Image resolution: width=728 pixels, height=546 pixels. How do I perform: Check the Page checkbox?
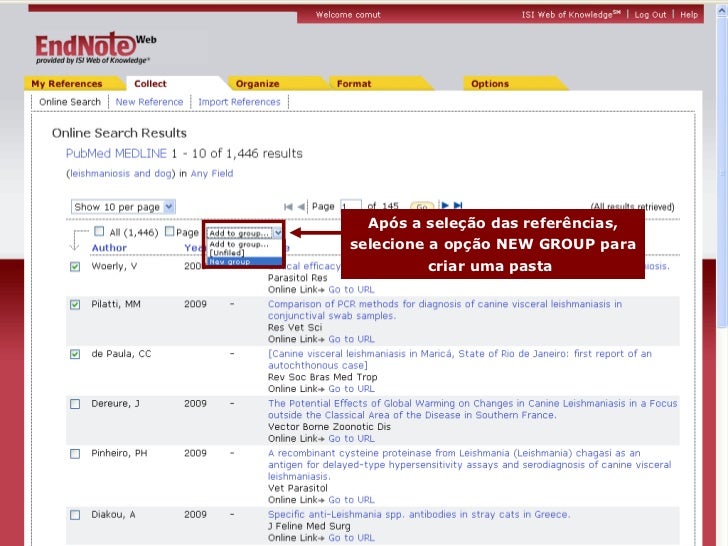pyautogui.click(x=169, y=231)
